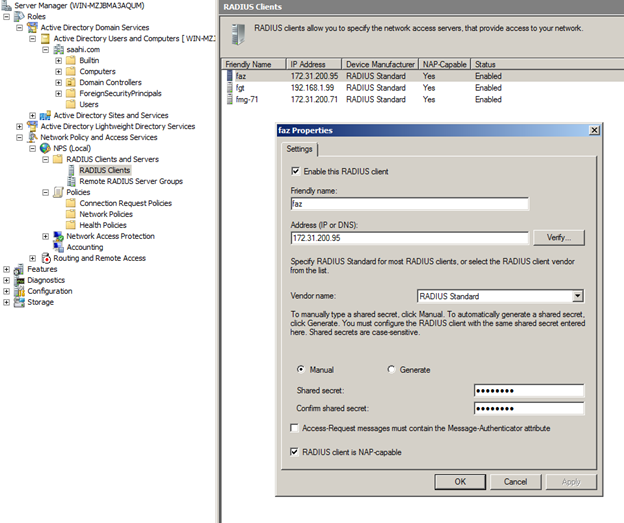624x523 pixels.
Task: Switch to the Settings tab
Action: click(x=299, y=150)
